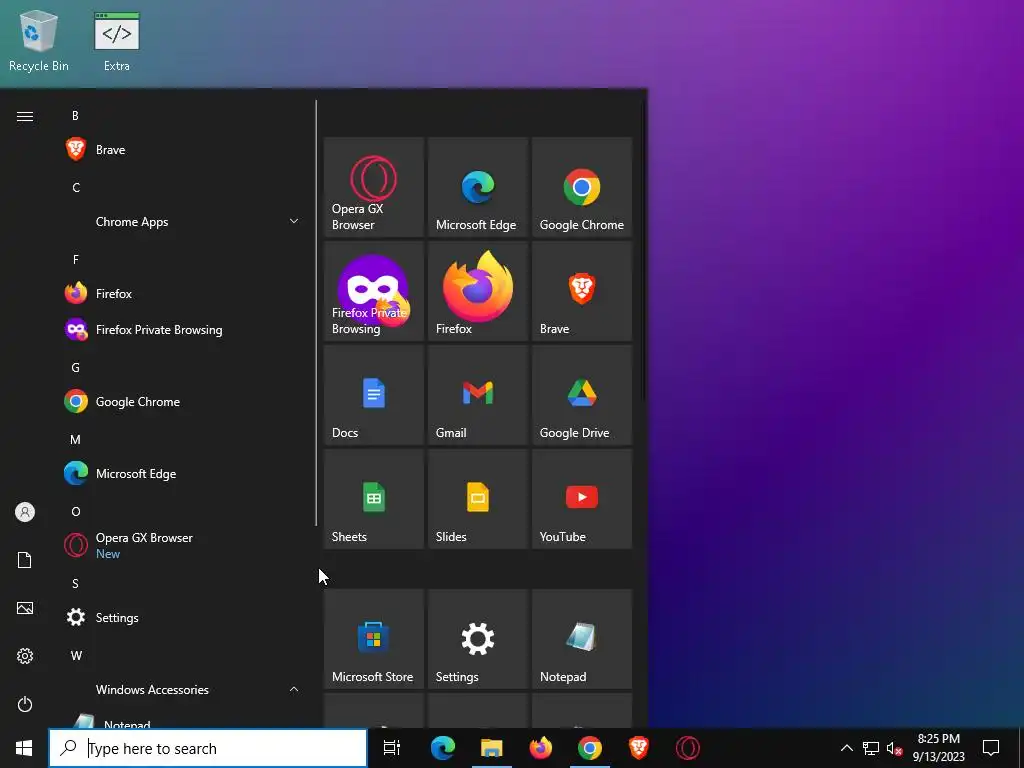Open Firefox from the taskbar
The height and width of the screenshot is (768, 1024).
coord(541,748)
